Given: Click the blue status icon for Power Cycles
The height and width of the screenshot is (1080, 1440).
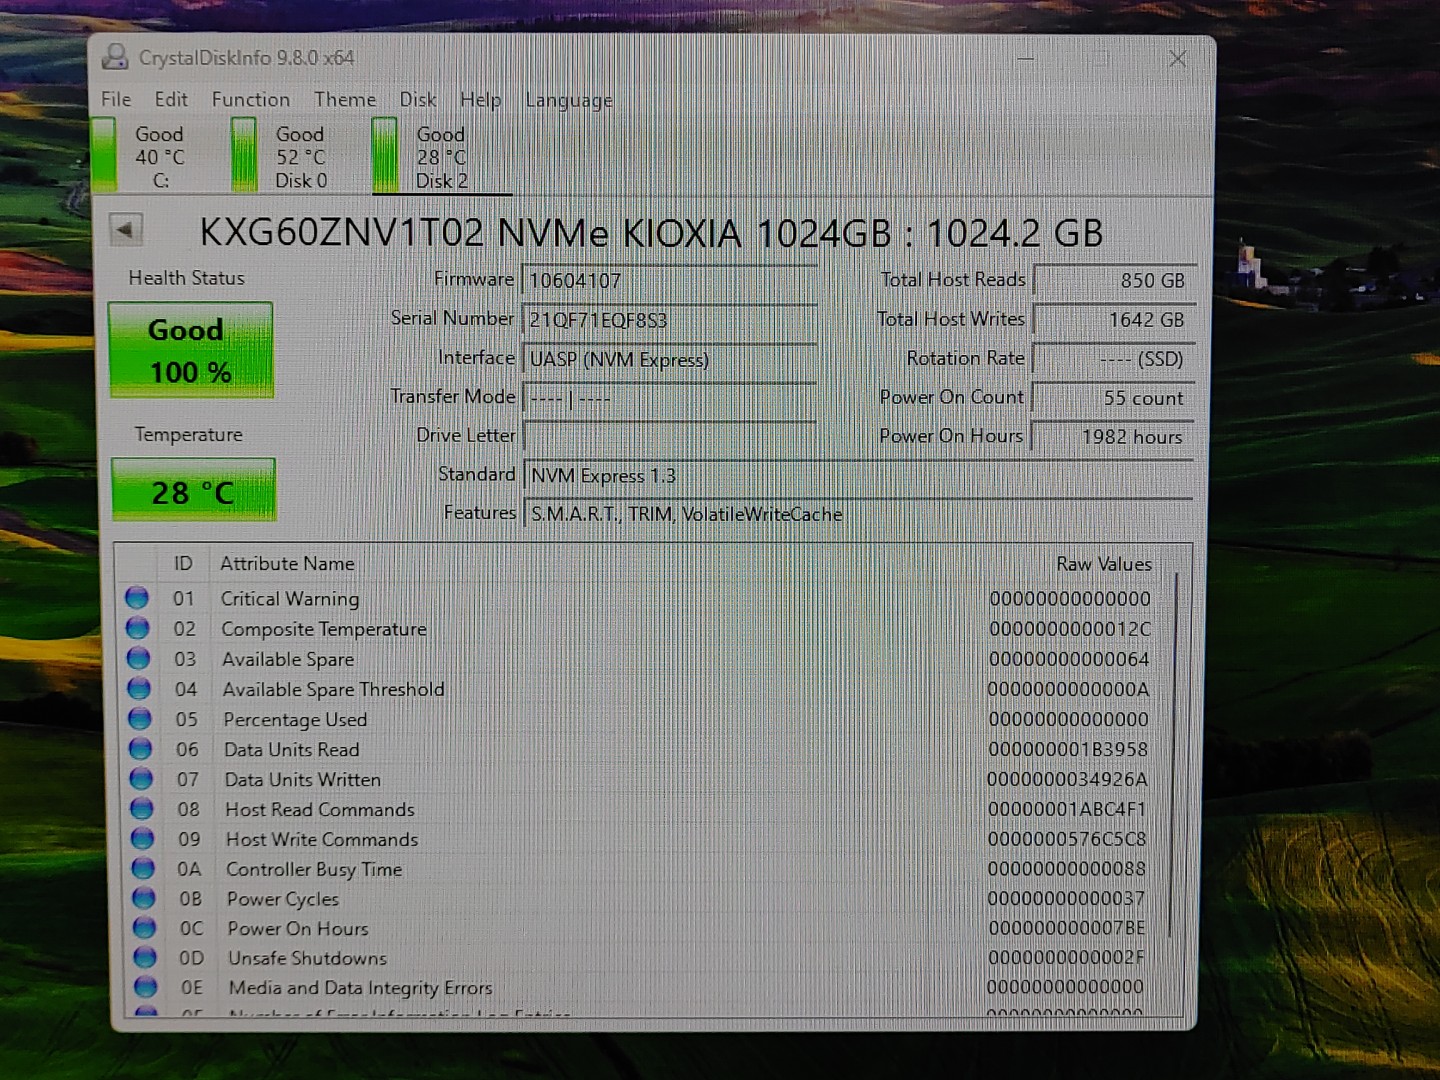Looking at the screenshot, I should [144, 898].
